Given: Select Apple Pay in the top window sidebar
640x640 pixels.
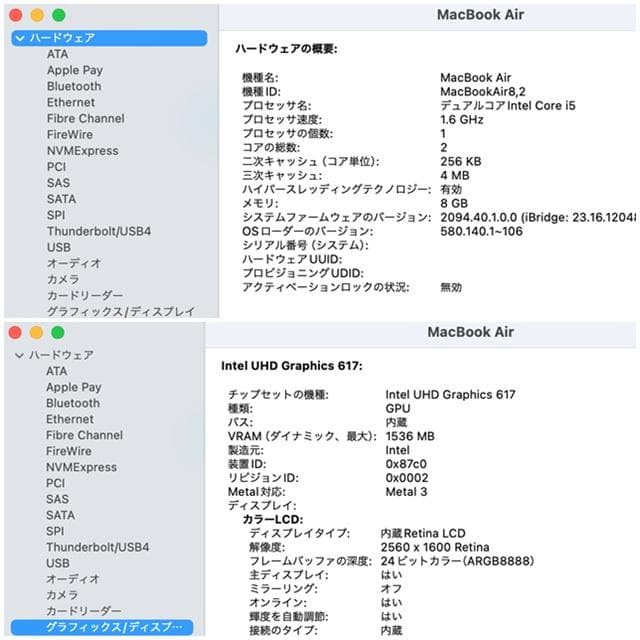Looking at the screenshot, I should [x=75, y=70].
